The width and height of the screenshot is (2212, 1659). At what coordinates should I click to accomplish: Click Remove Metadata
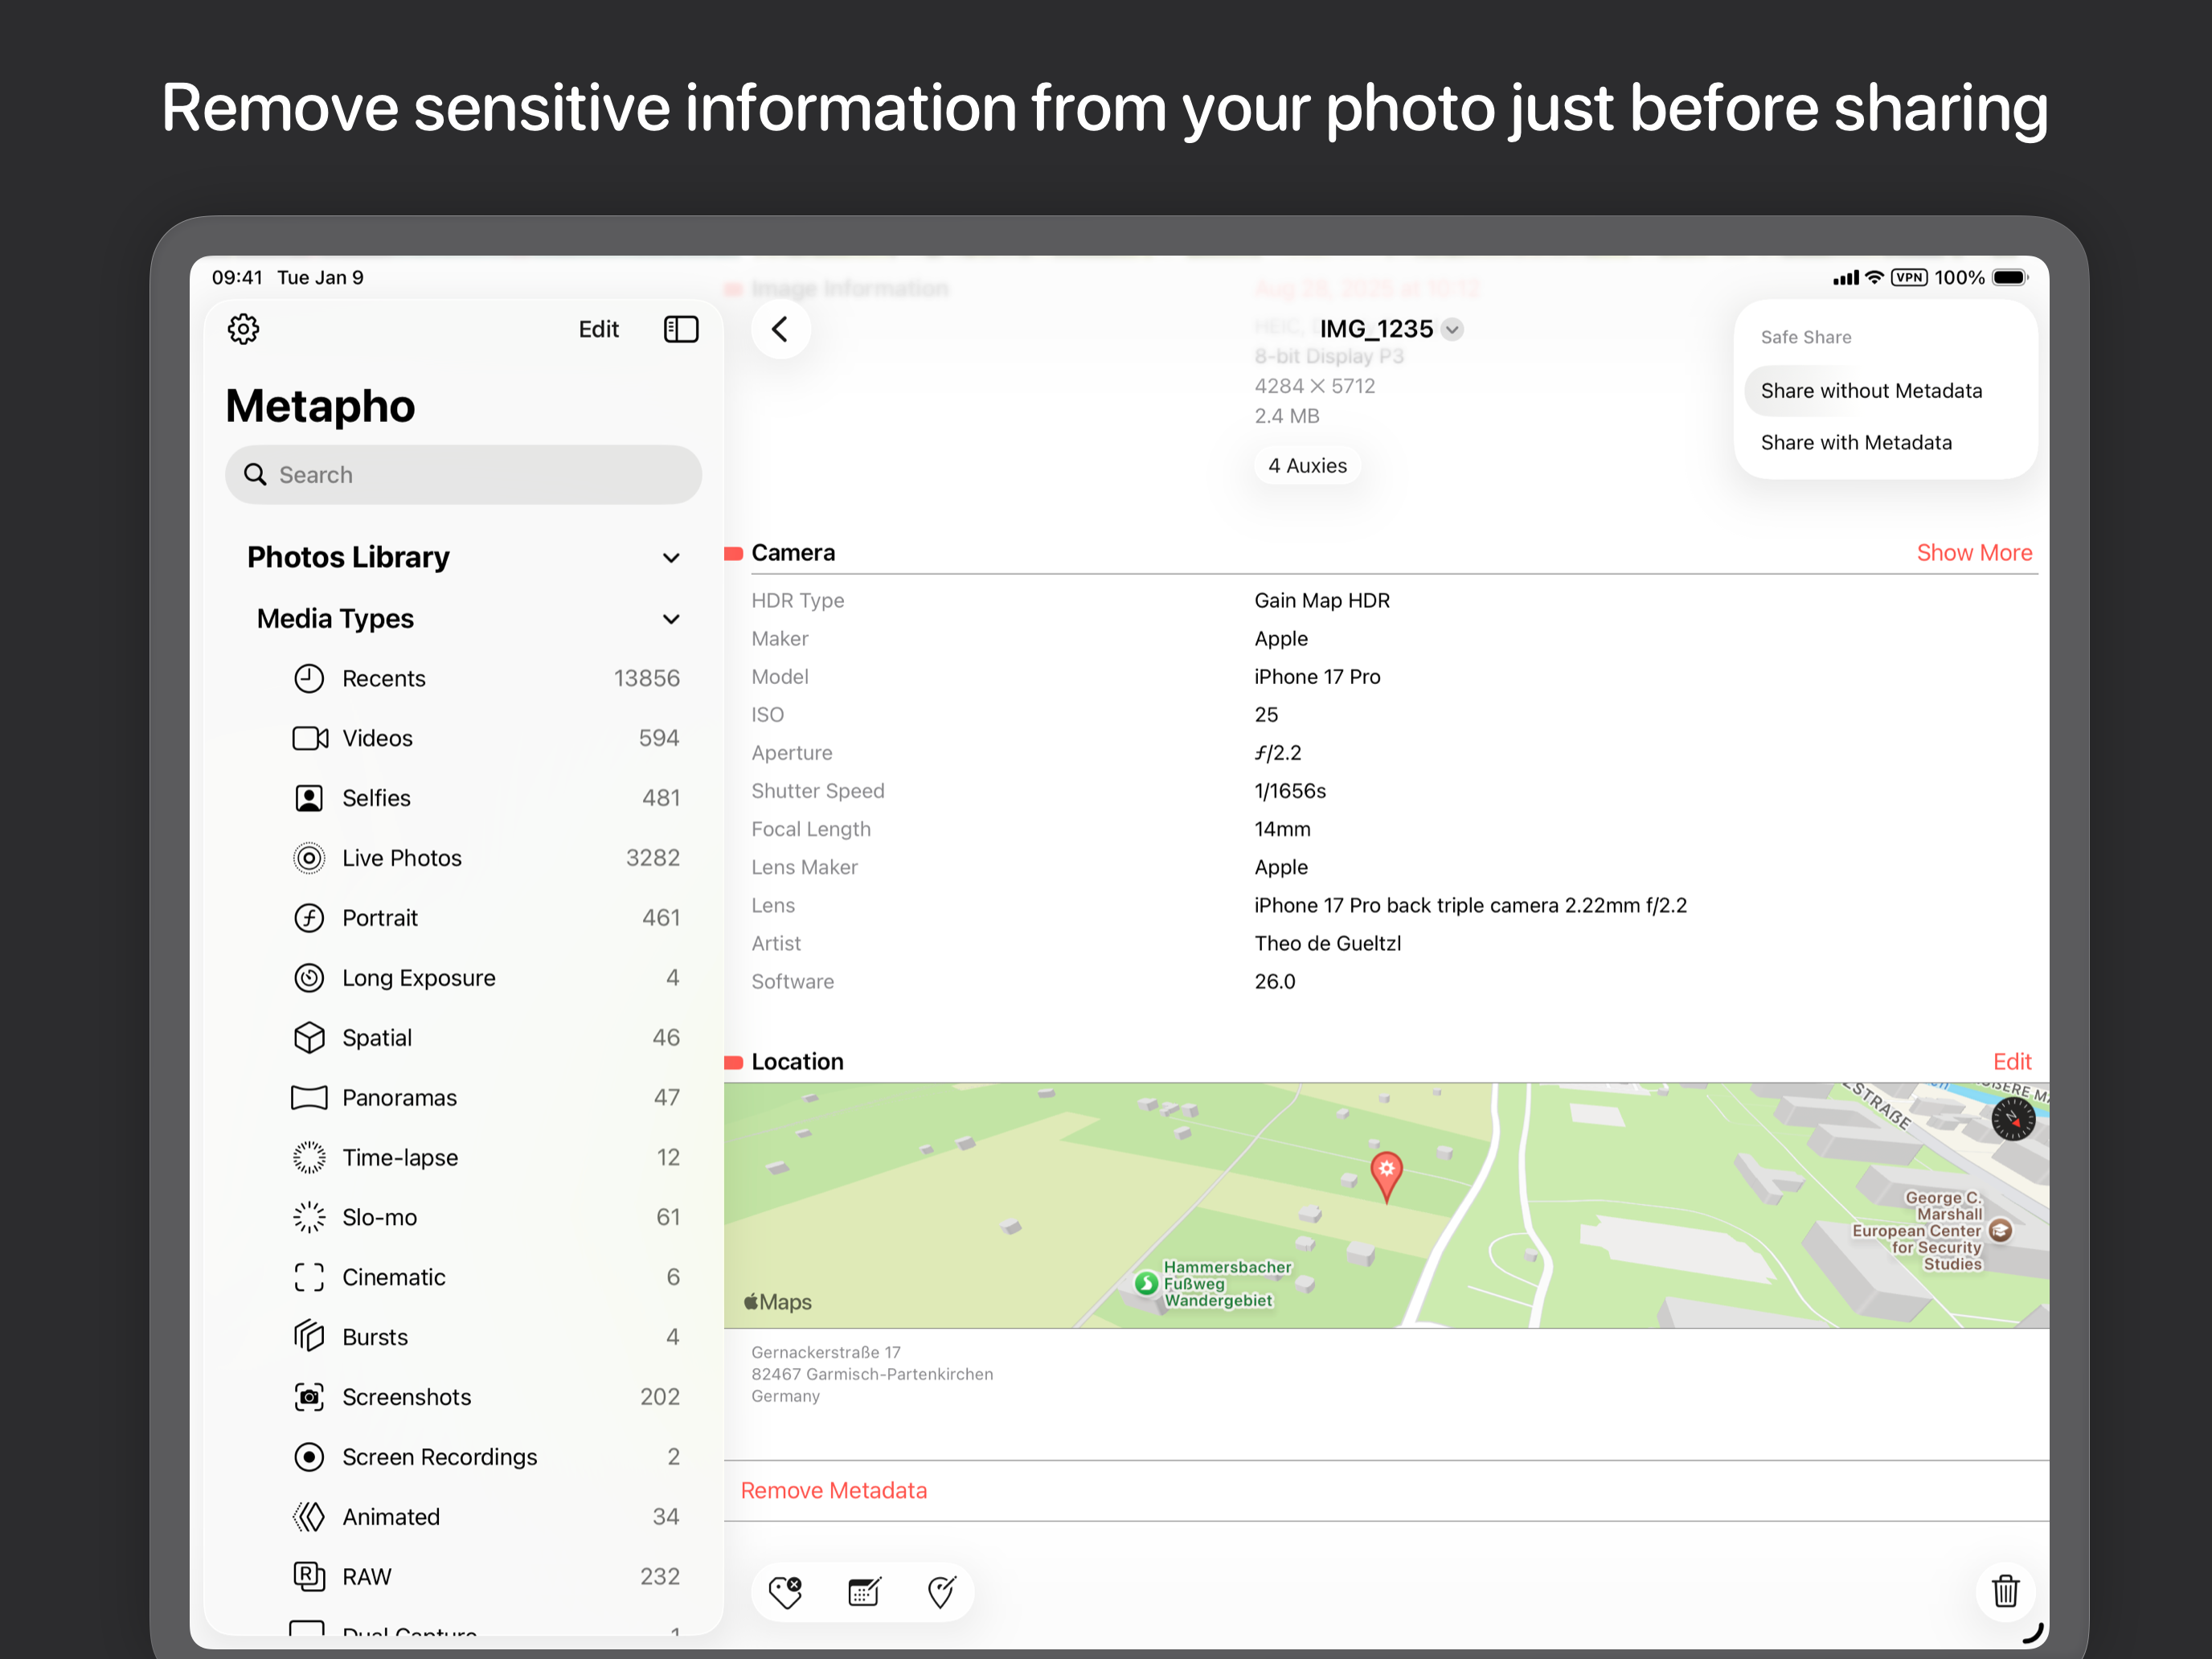pos(834,1491)
